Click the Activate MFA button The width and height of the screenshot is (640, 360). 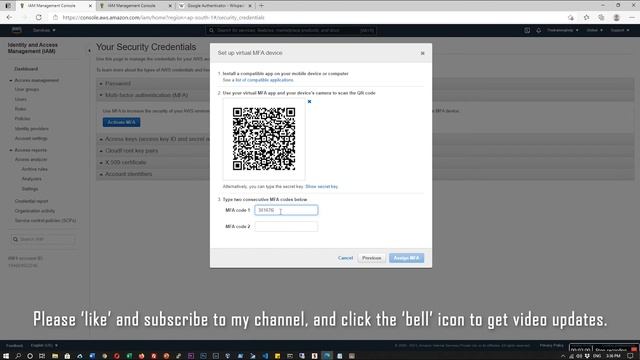click(x=121, y=122)
